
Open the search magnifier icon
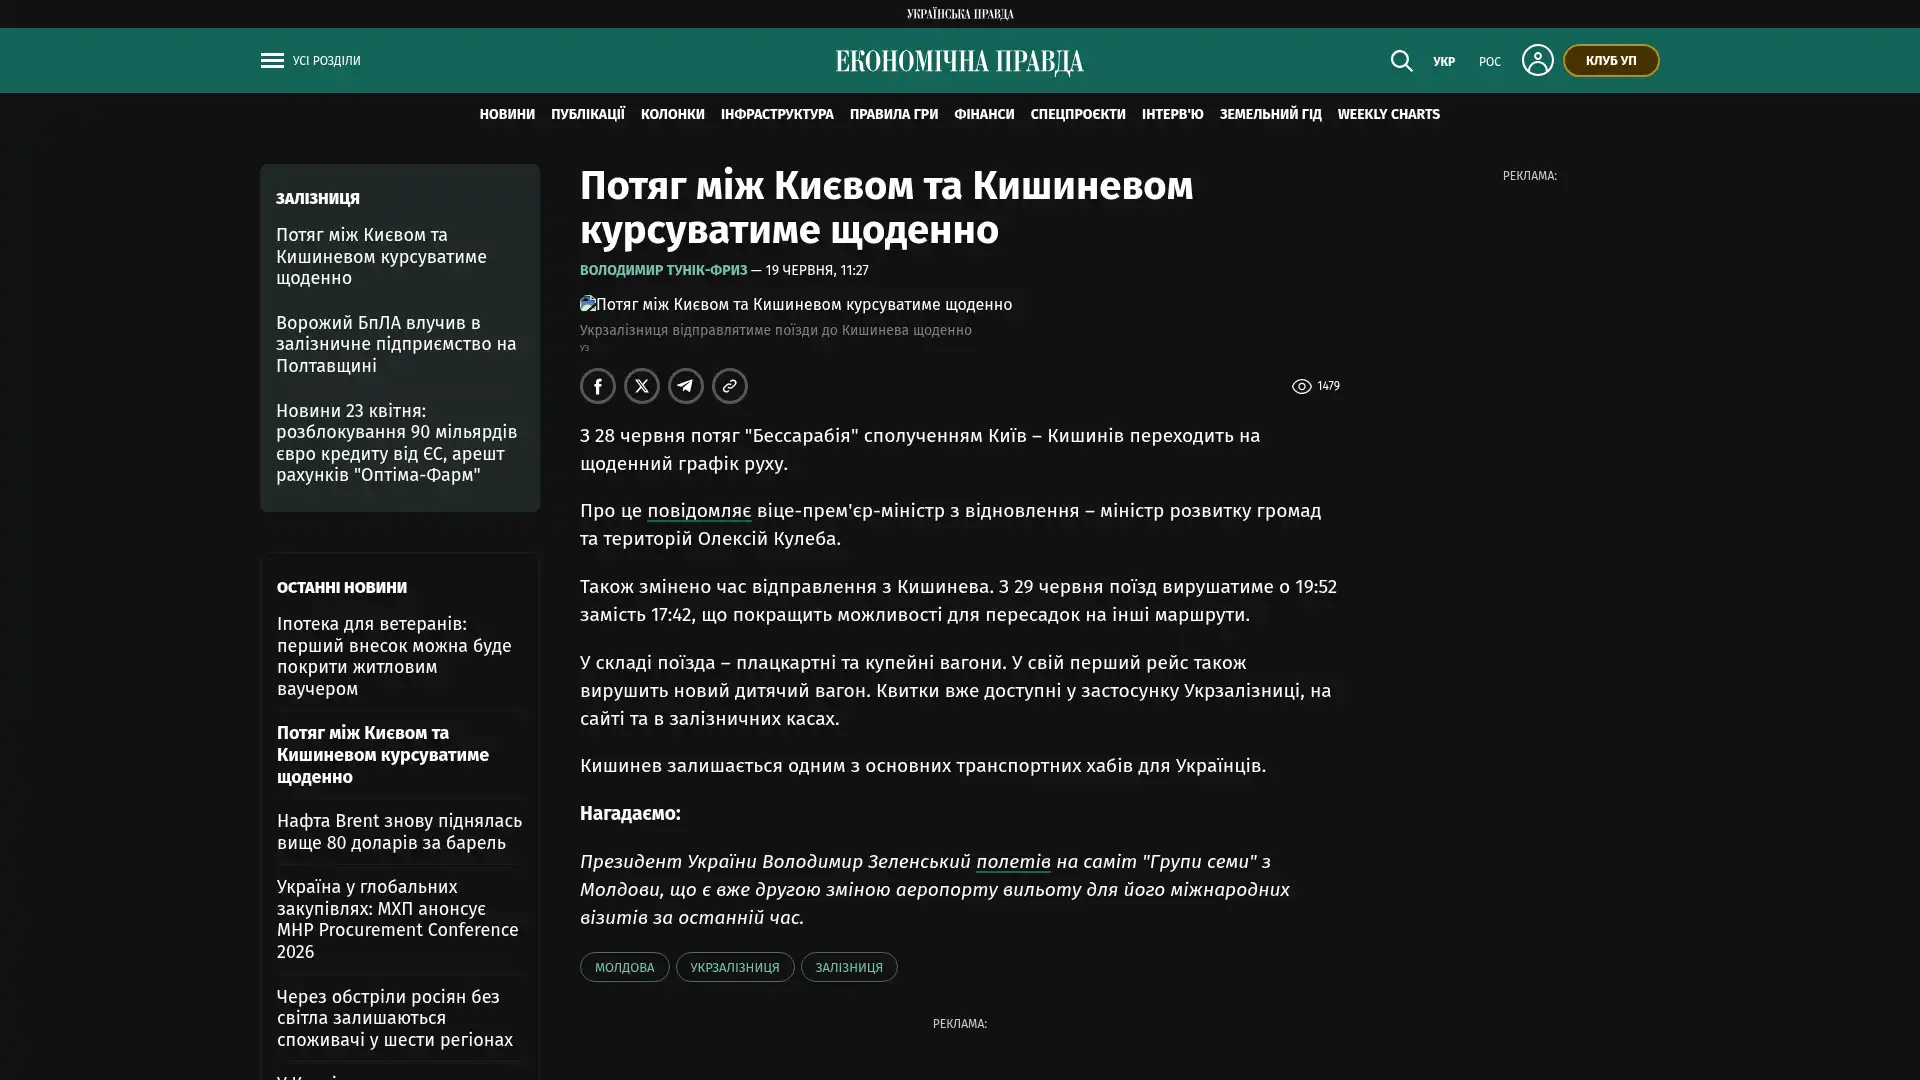[x=1401, y=61]
